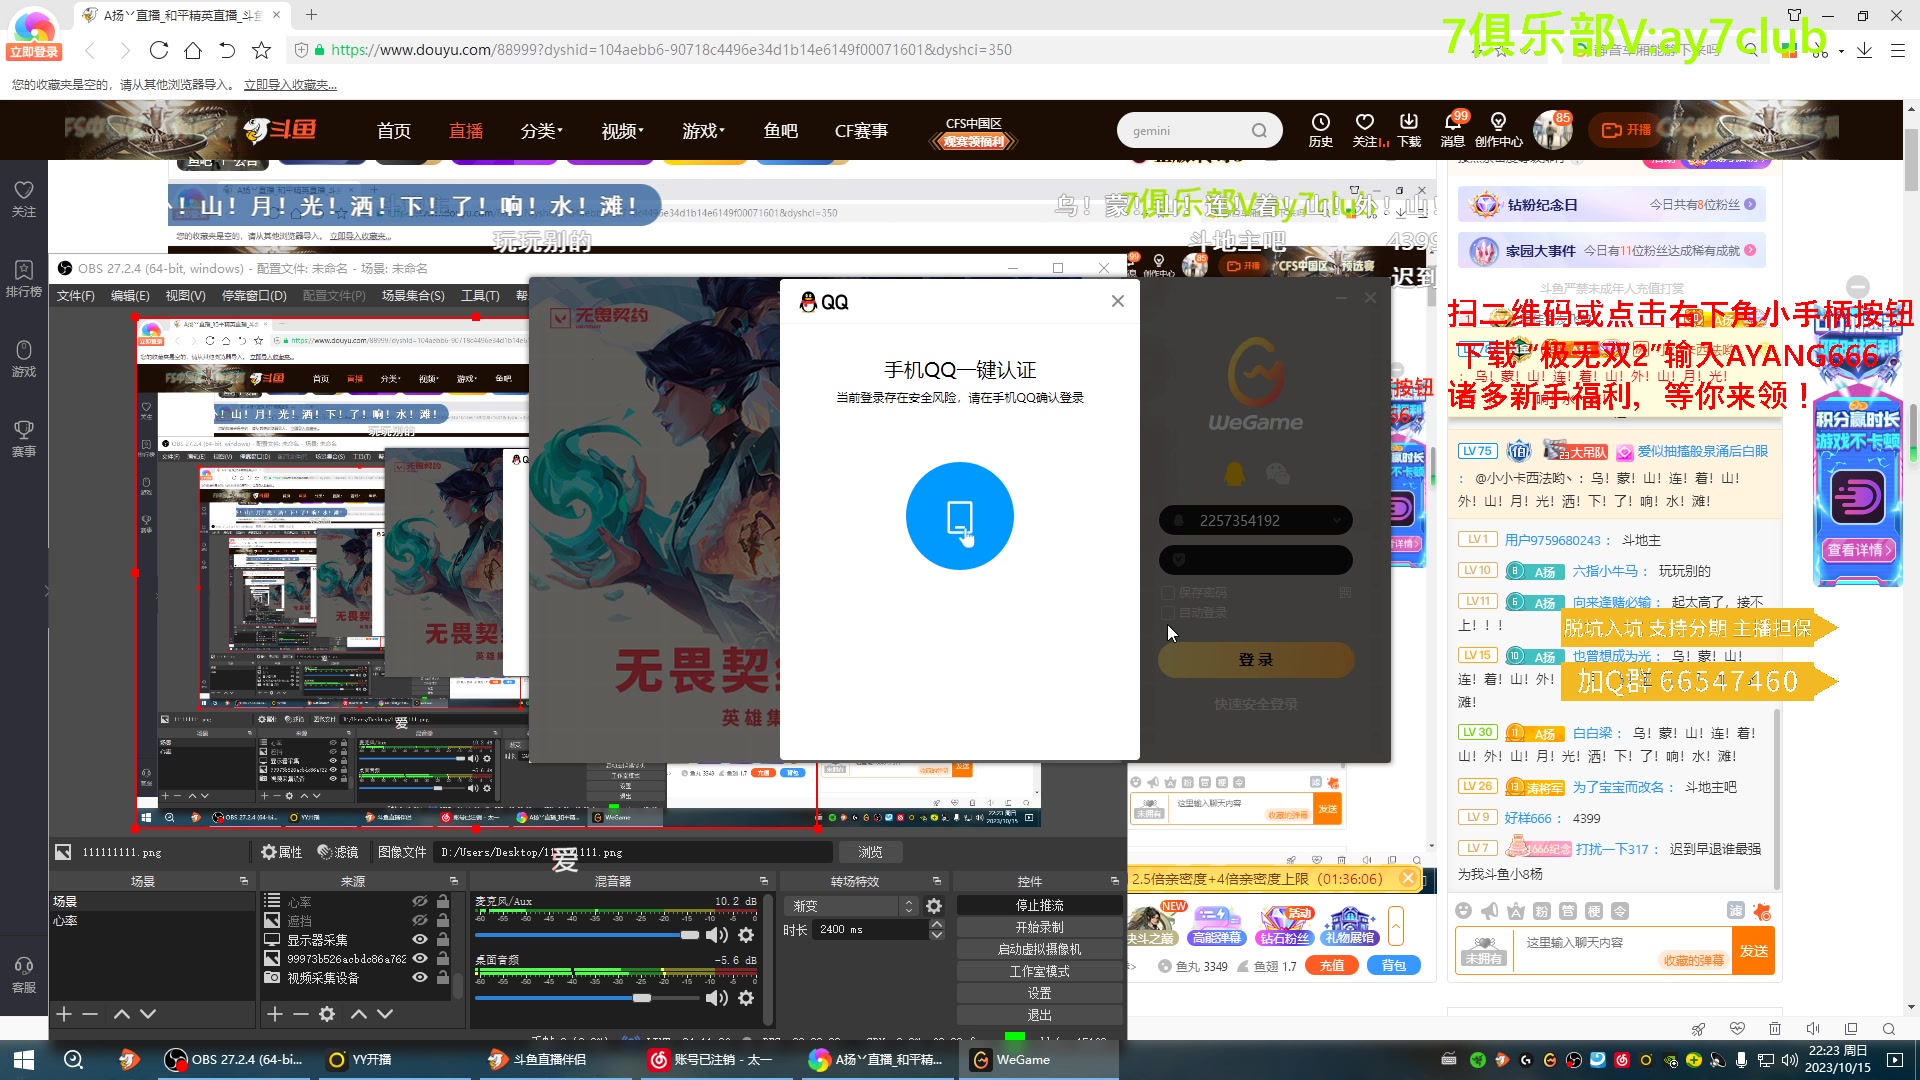Click 开始录制 in OBS controls
Screen dimensions: 1920x1080
pyautogui.click(x=1039, y=927)
